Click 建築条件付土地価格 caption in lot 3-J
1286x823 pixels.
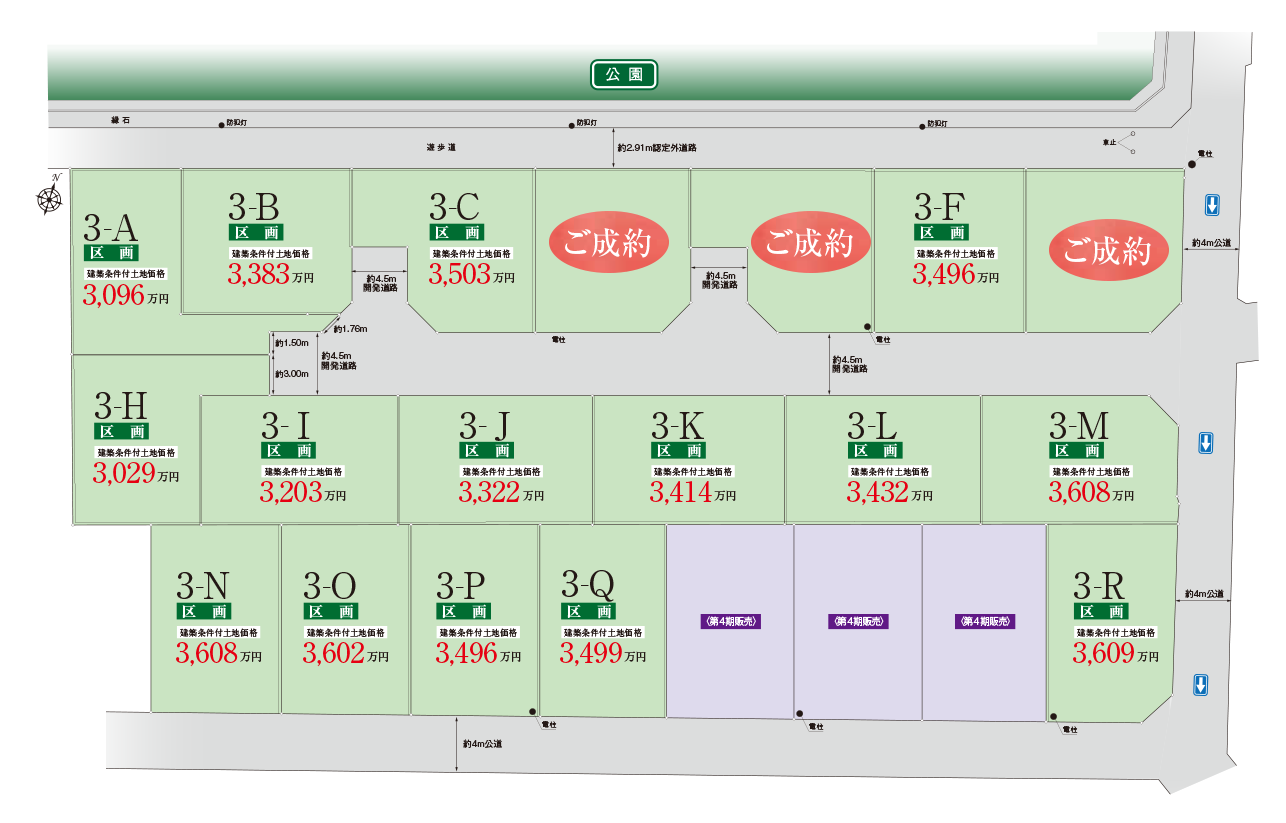501,471
